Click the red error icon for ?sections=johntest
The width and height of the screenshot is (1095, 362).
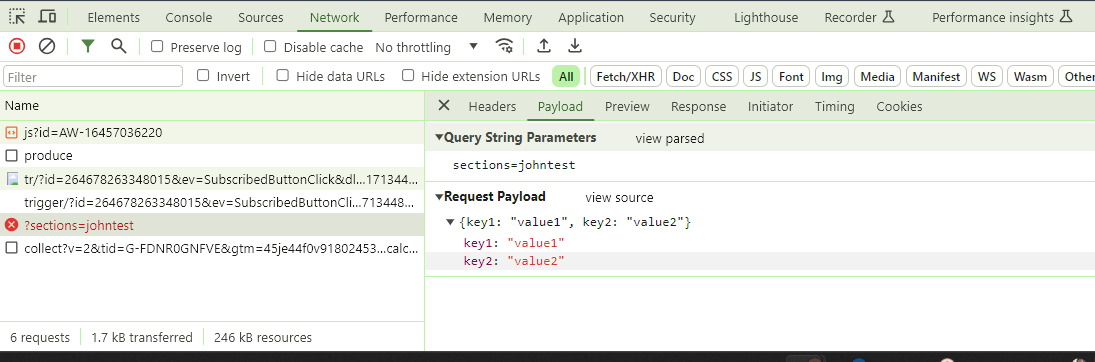(x=11, y=225)
